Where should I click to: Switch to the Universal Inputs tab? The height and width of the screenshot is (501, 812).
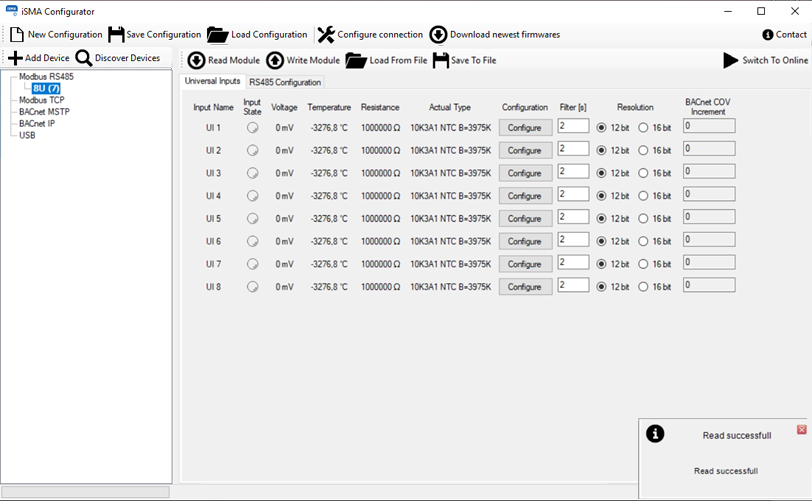click(x=212, y=81)
